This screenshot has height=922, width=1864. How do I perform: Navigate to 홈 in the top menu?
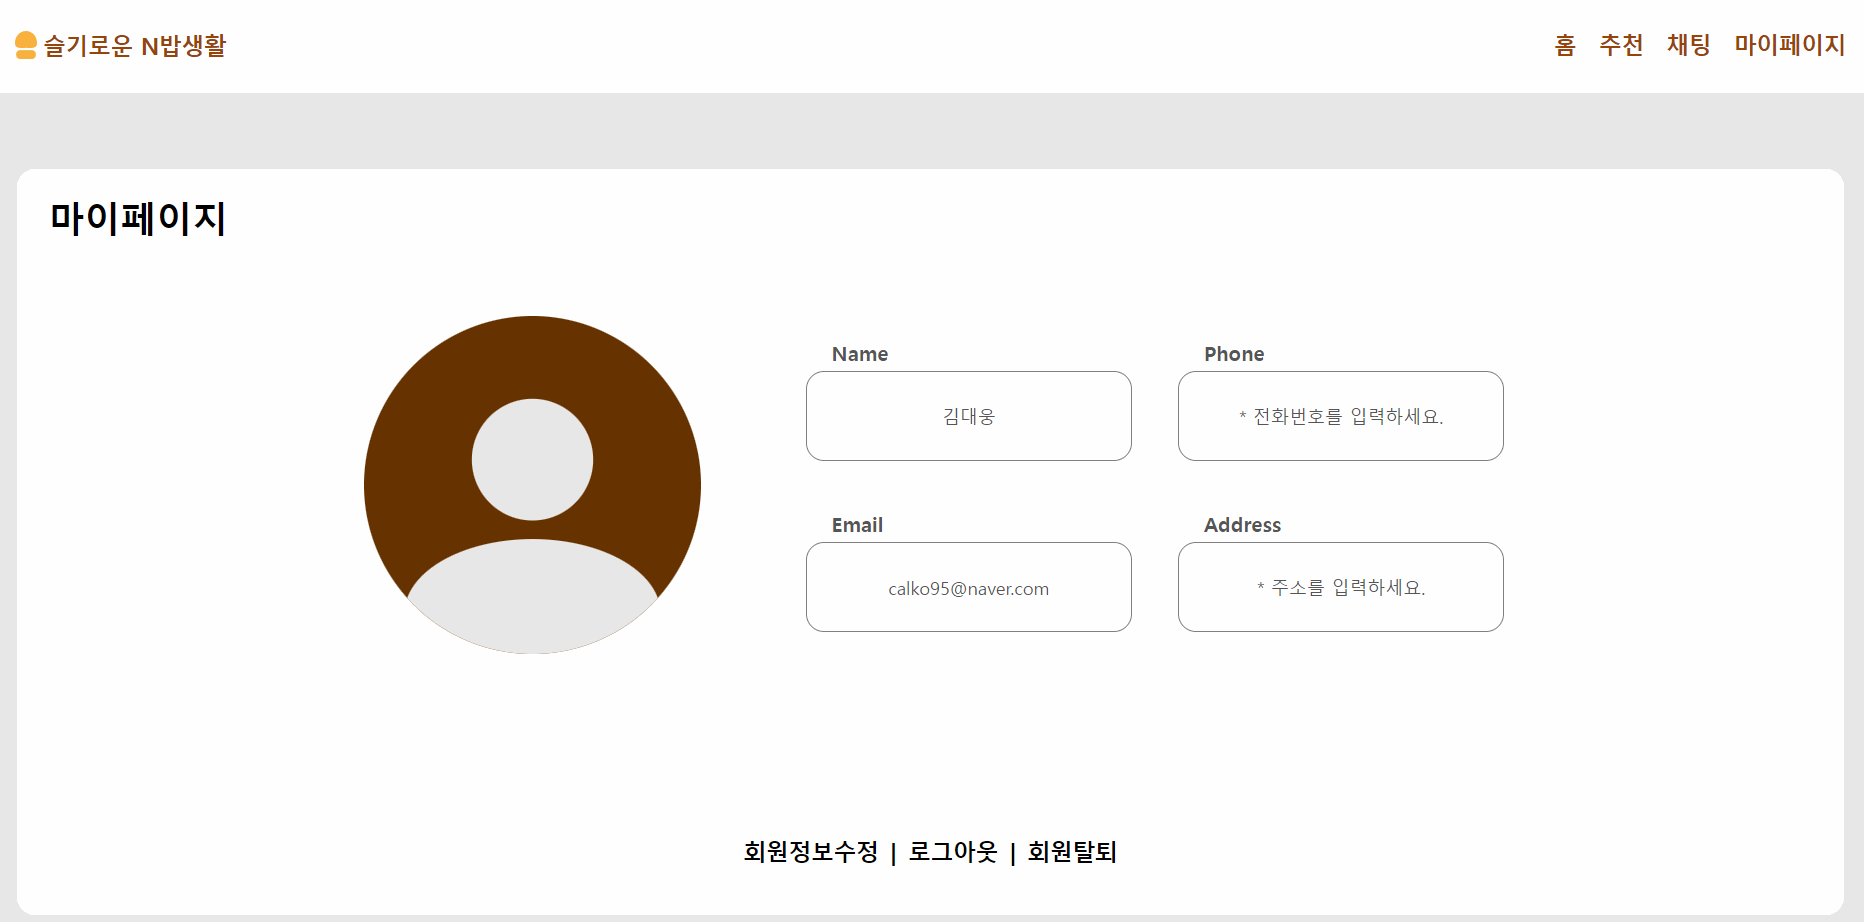point(1563,45)
